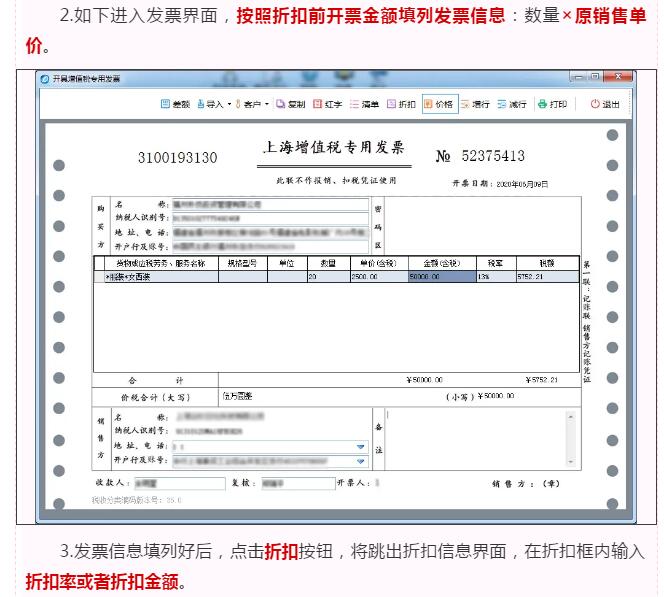This screenshot has width=664, height=597.
Task: Click the 折扣 discount toolbar button
Action: 401,104
